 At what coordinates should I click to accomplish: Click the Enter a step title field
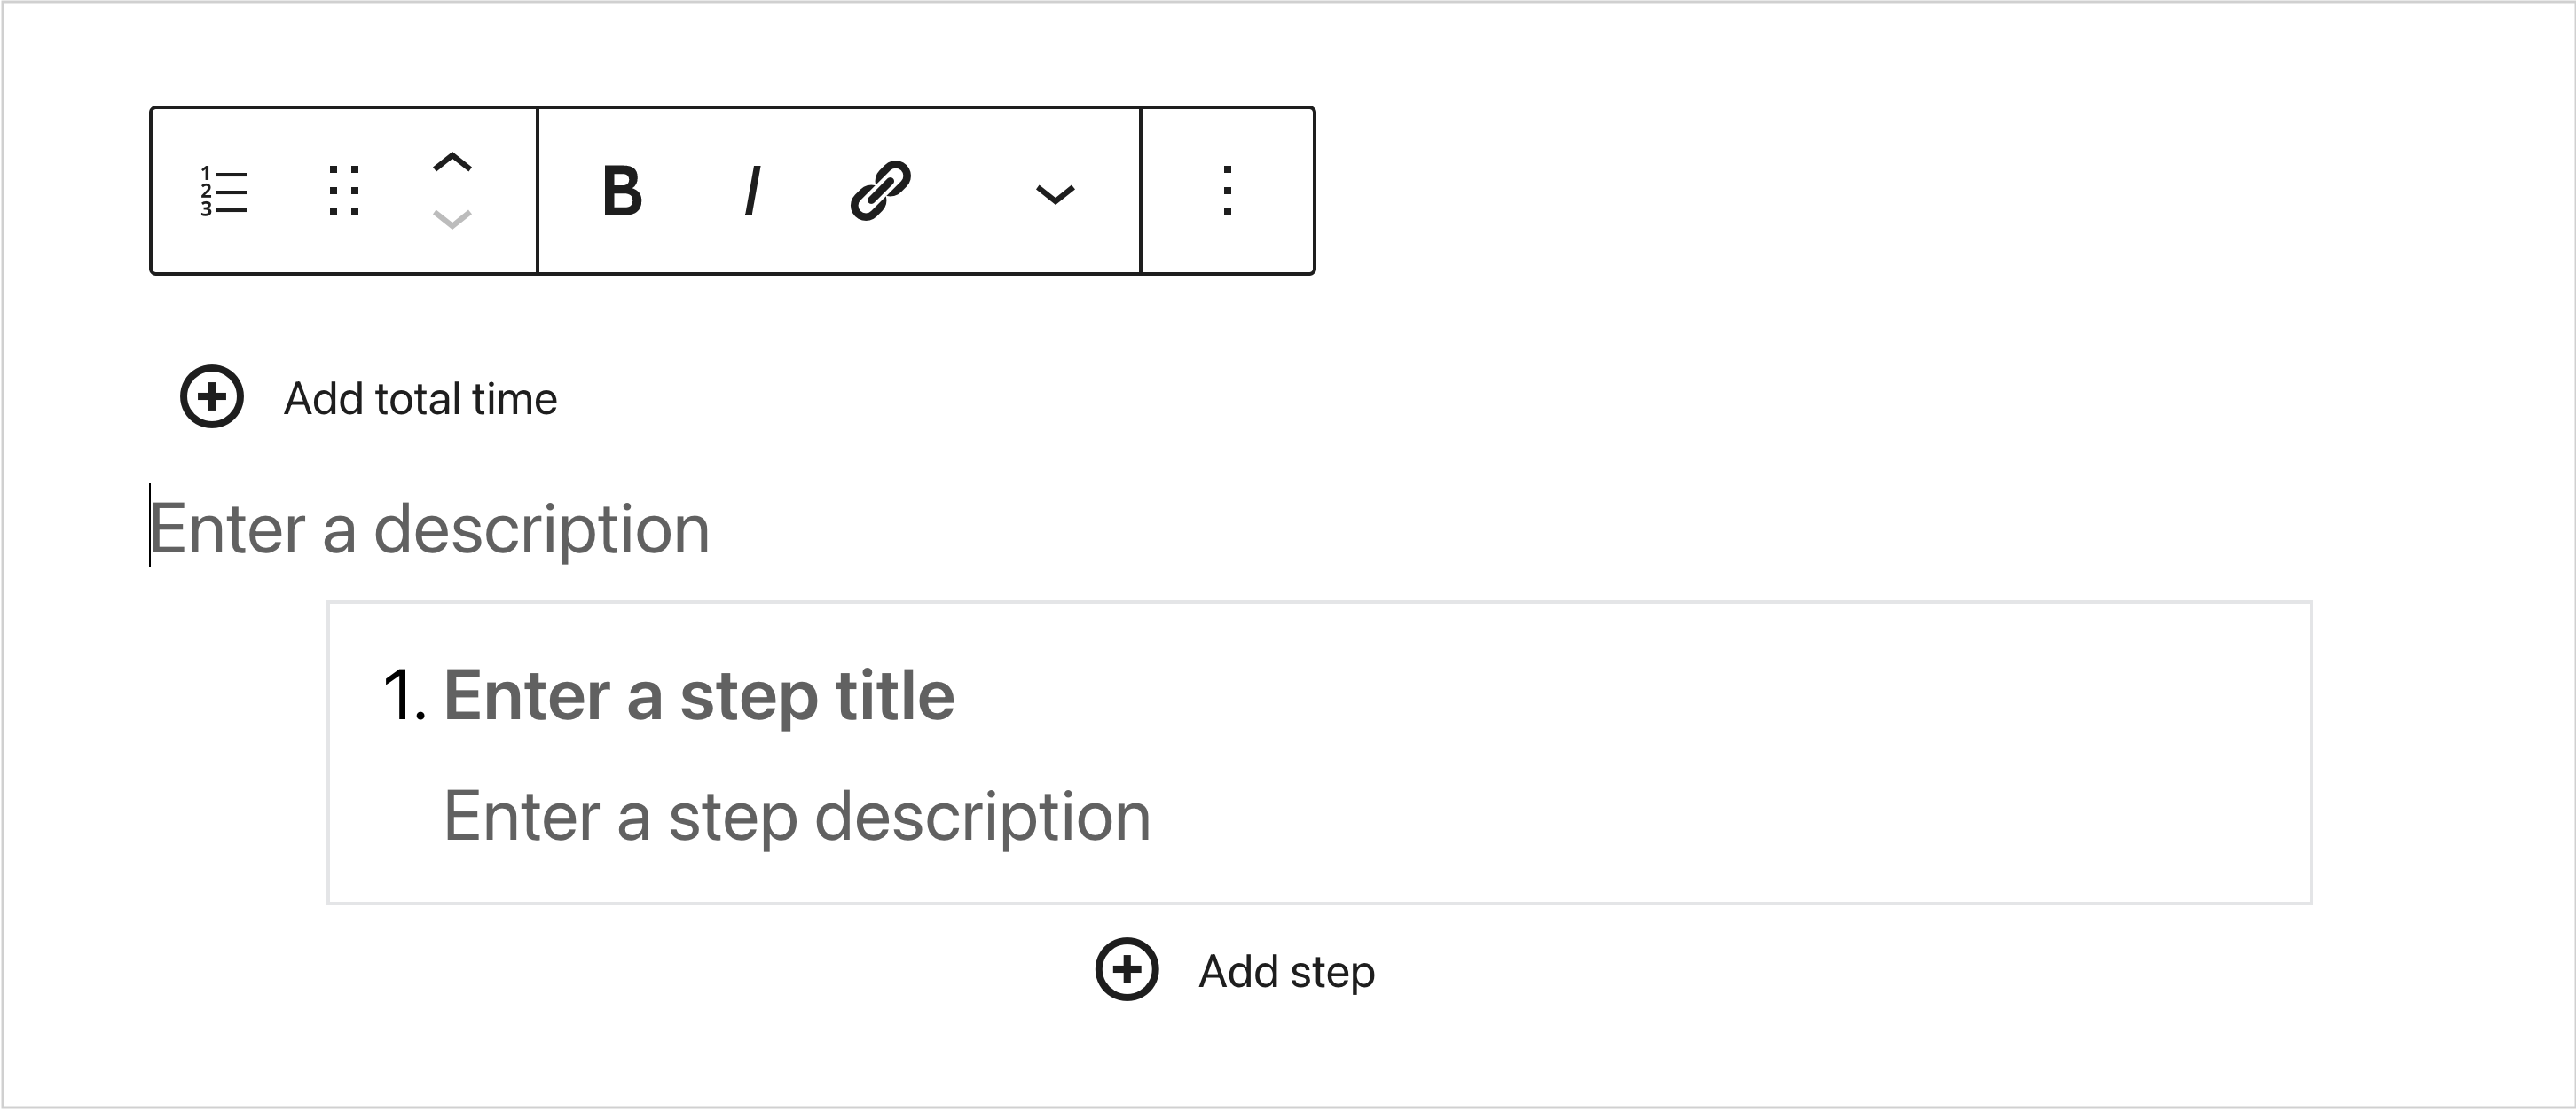(x=698, y=695)
